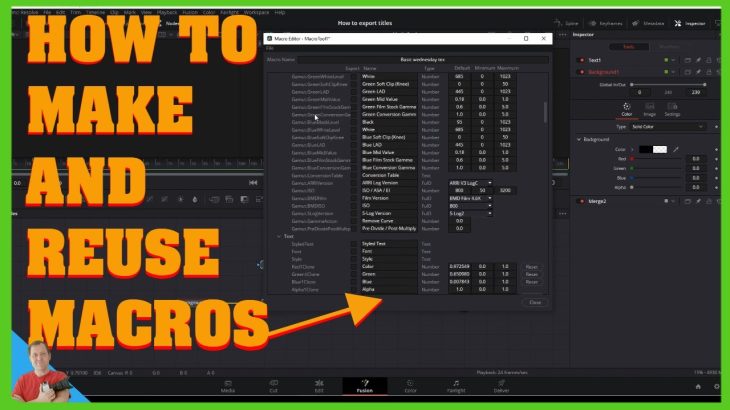This screenshot has width=730, height=410.
Task: Reset the Color Red1Clone default value
Action: coord(532,267)
